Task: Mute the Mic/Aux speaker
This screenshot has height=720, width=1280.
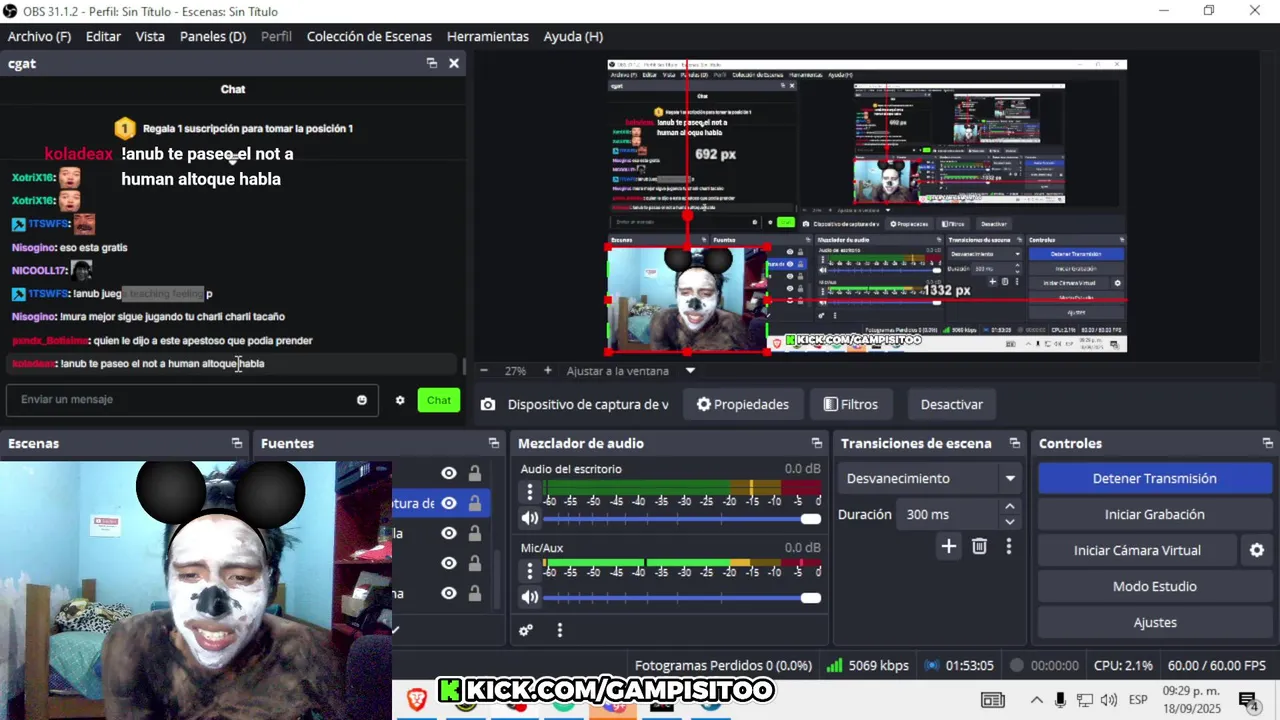Action: [x=530, y=597]
